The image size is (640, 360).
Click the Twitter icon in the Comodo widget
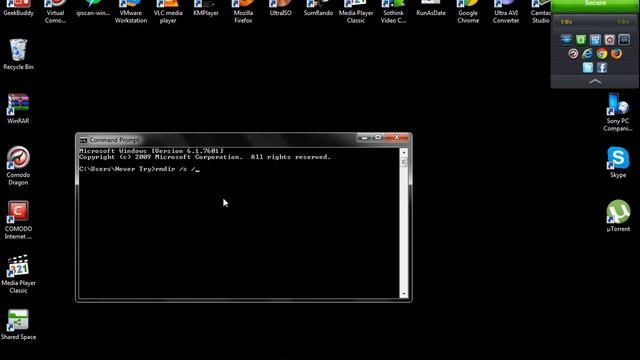587,67
